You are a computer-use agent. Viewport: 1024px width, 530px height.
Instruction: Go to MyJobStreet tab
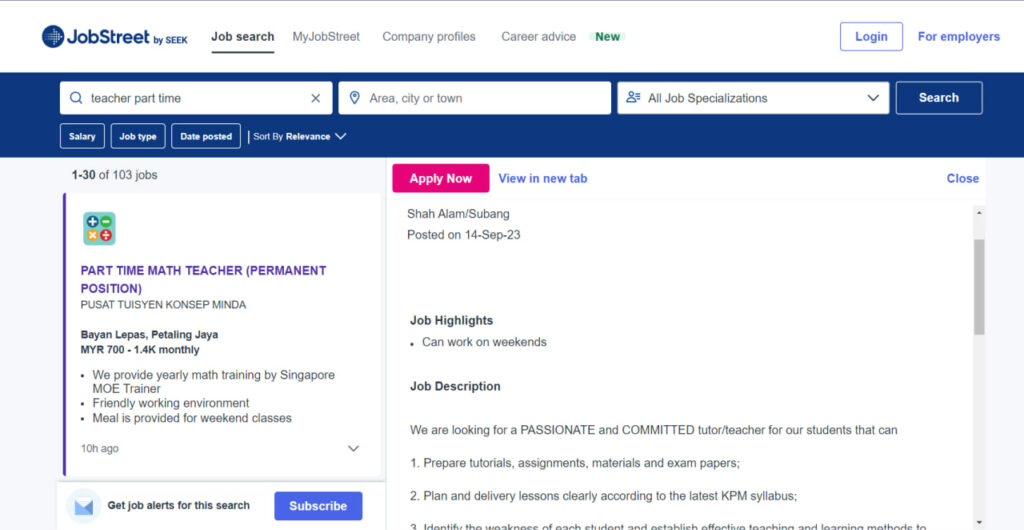tap(326, 37)
